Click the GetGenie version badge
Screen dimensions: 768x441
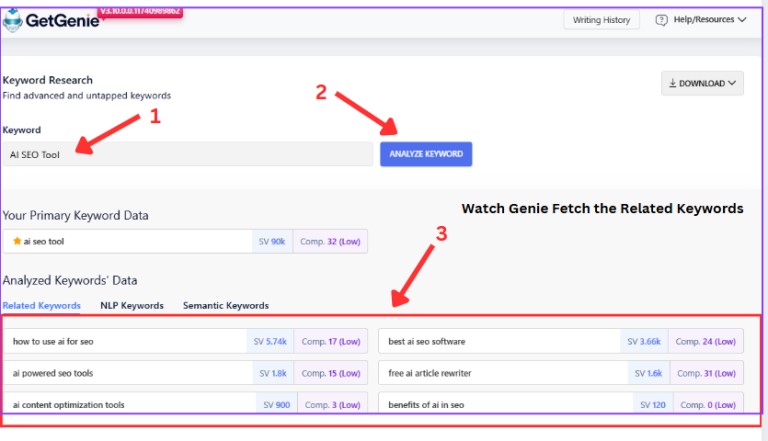click(x=140, y=12)
